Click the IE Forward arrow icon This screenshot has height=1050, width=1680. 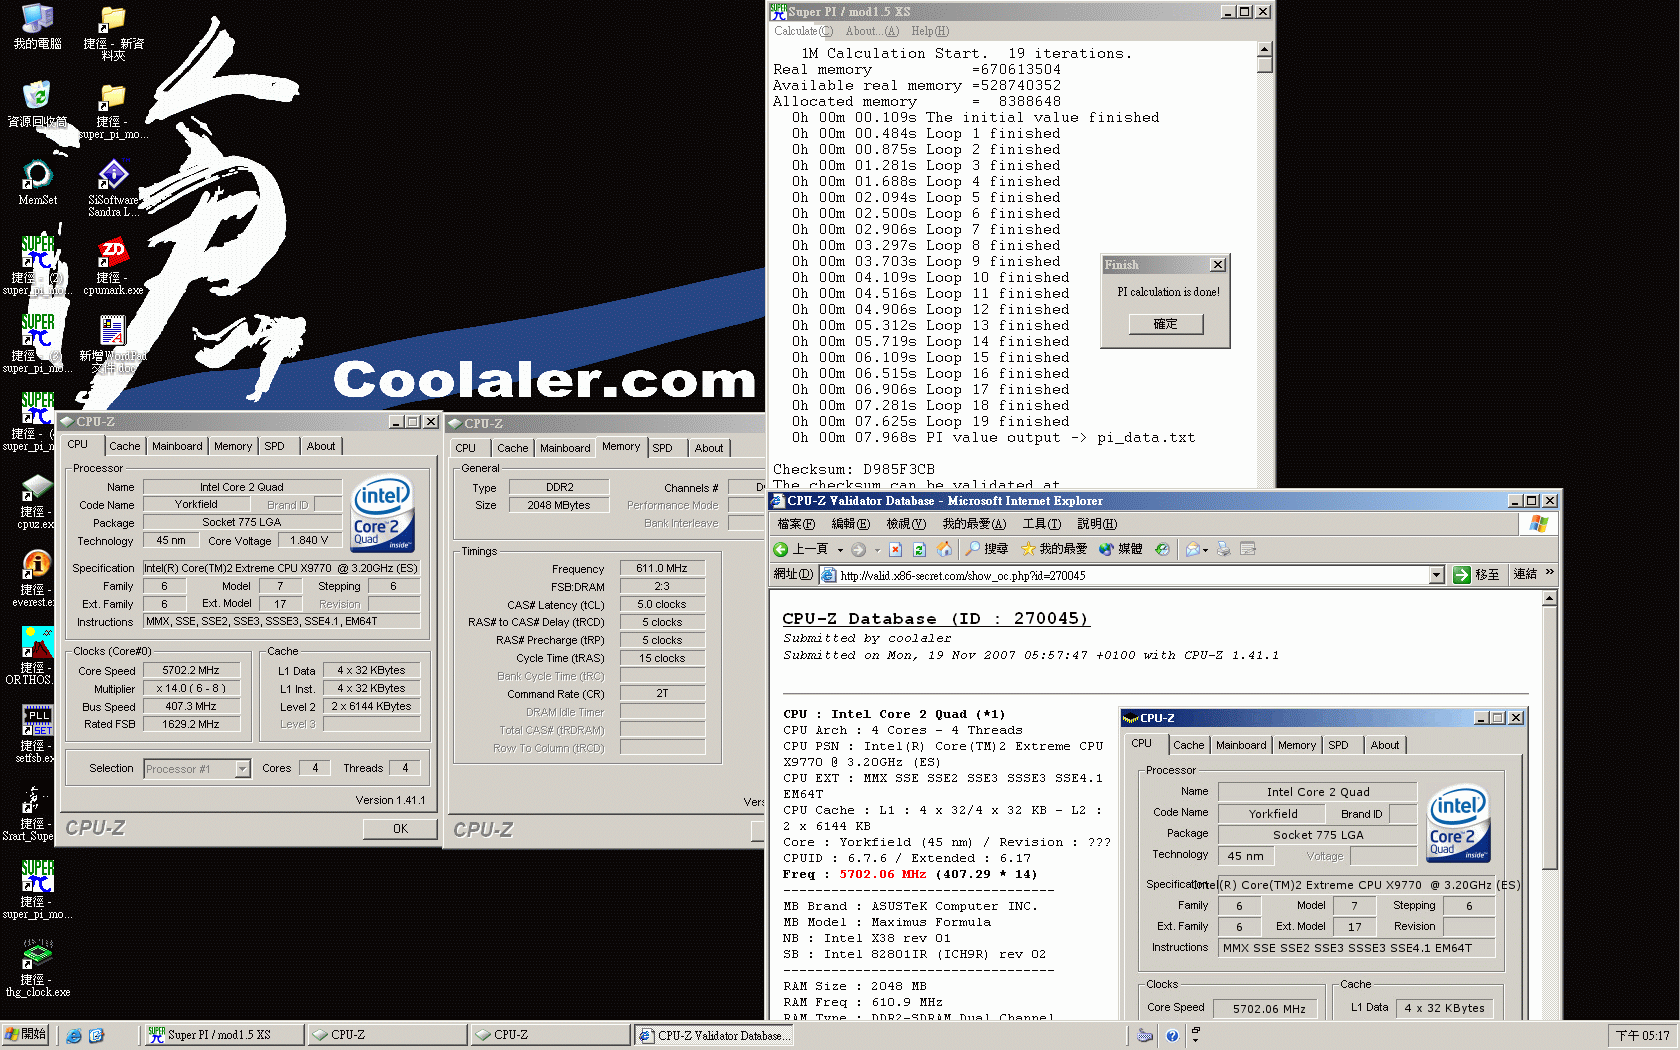858,549
